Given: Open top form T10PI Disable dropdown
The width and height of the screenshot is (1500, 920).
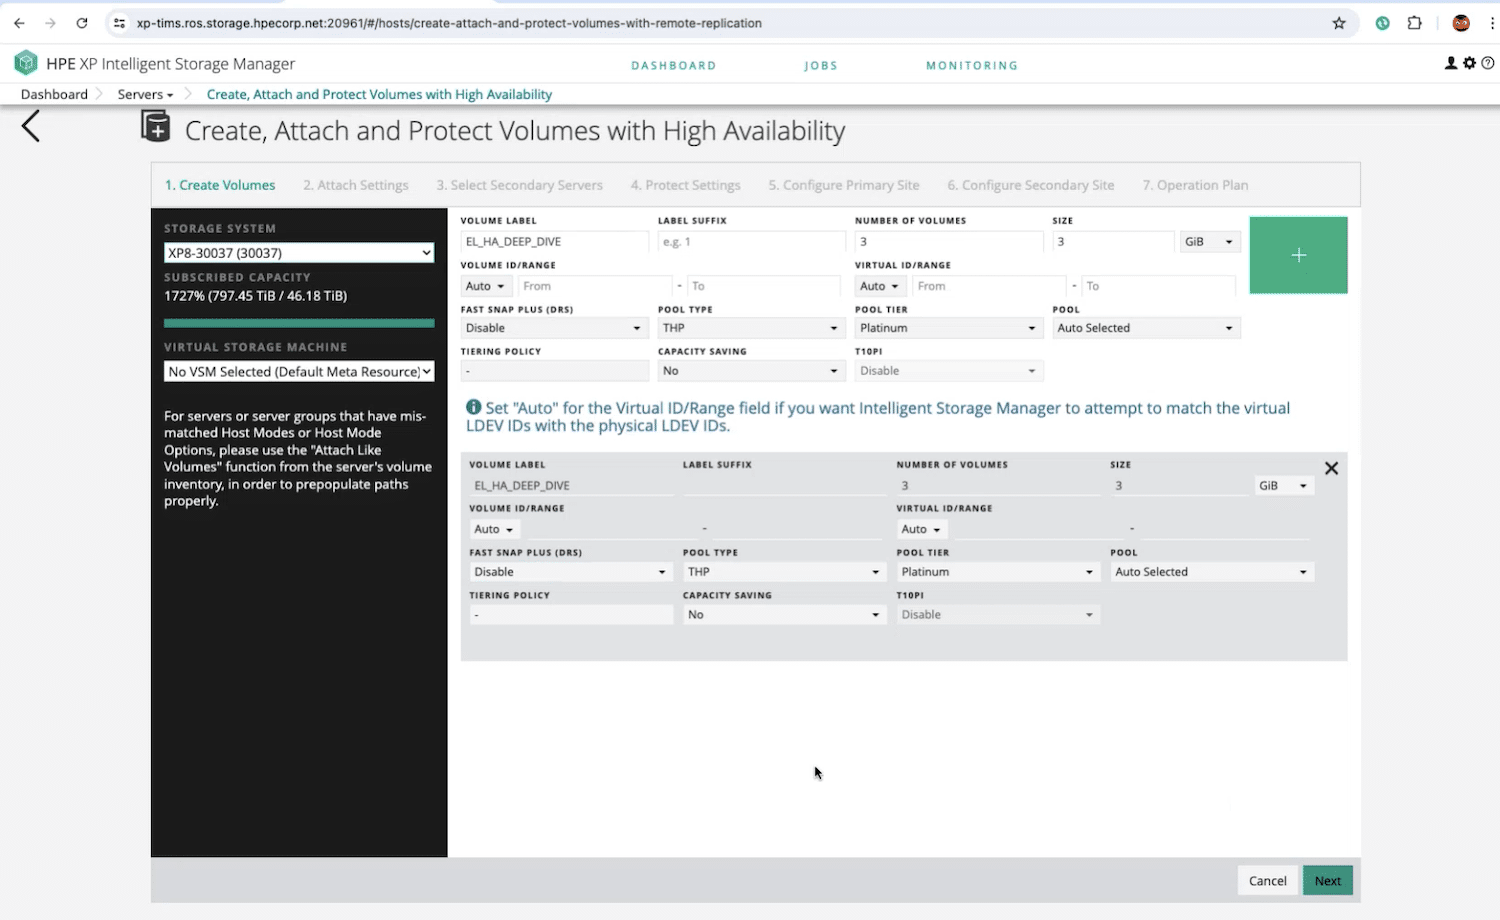Looking at the screenshot, I should coord(949,371).
